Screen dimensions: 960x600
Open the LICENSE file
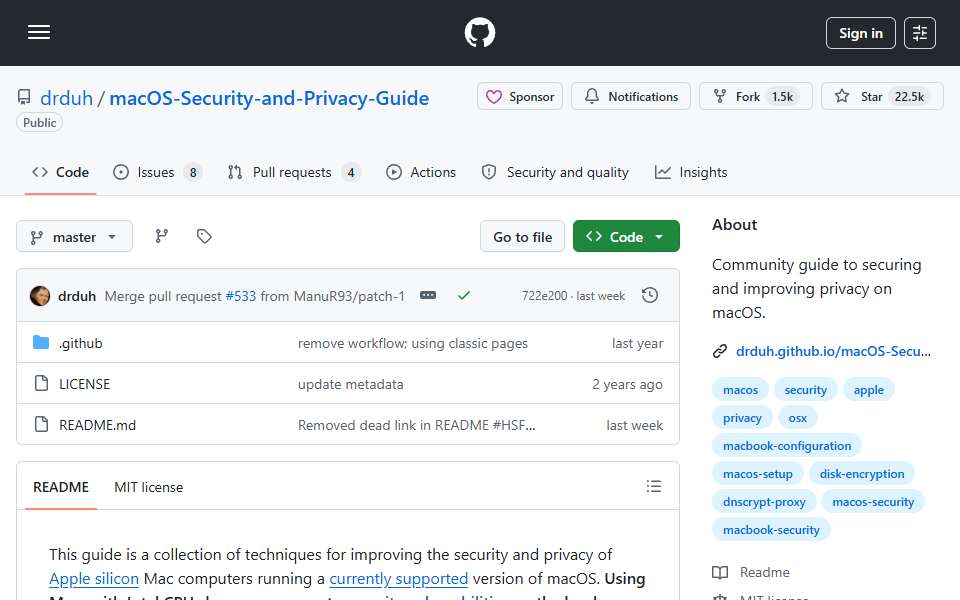(x=84, y=384)
